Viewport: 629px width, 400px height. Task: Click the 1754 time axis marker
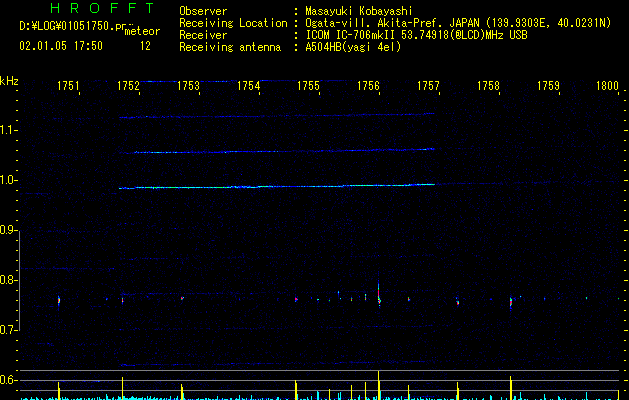point(248,86)
